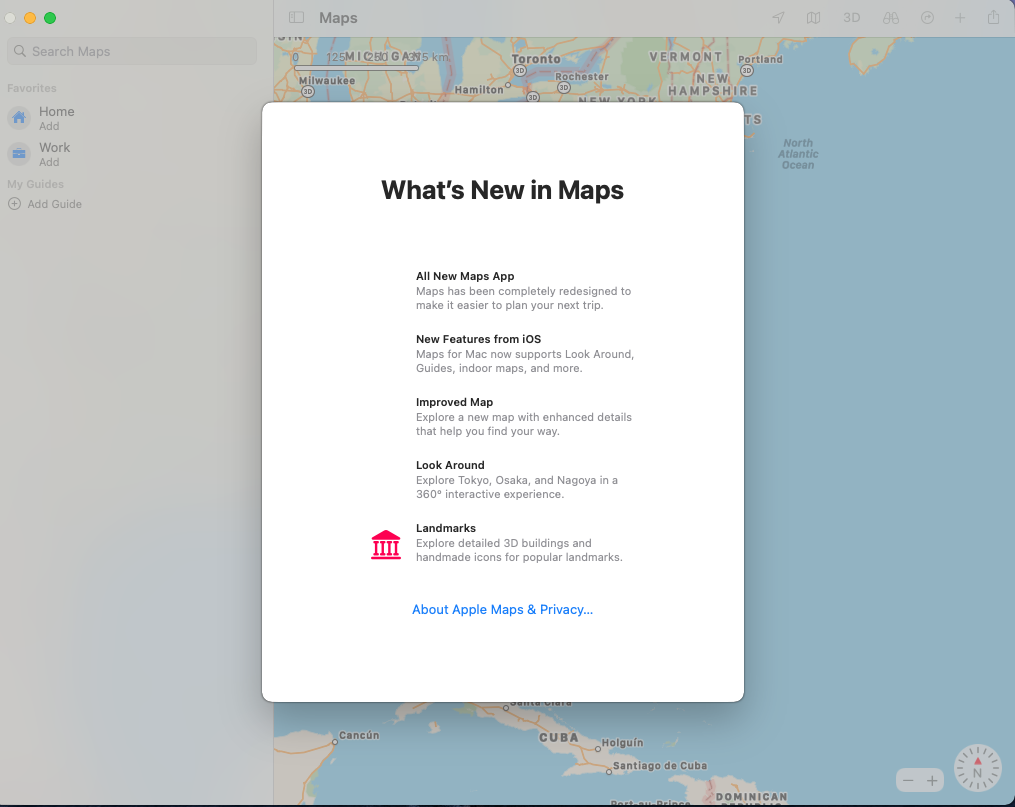Open the share icon in toolbar
Image resolution: width=1015 pixels, height=807 pixels.
(x=994, y=17)
